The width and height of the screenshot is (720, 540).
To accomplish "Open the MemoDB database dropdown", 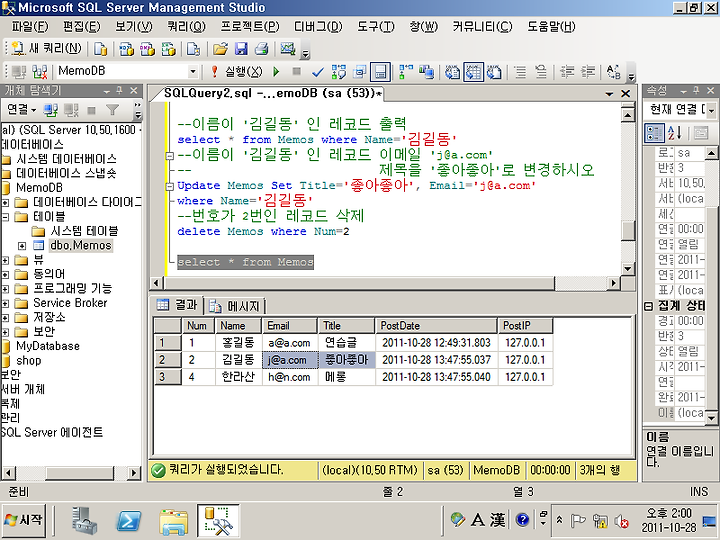I will (x=193, y=72).
